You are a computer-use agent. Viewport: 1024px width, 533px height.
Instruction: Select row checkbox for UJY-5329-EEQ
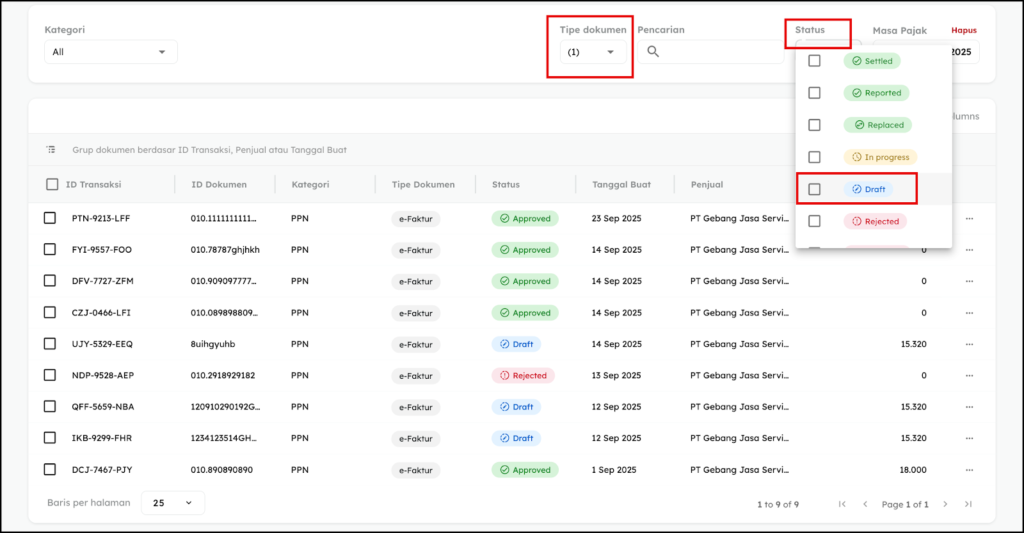[x=50, y=344]
